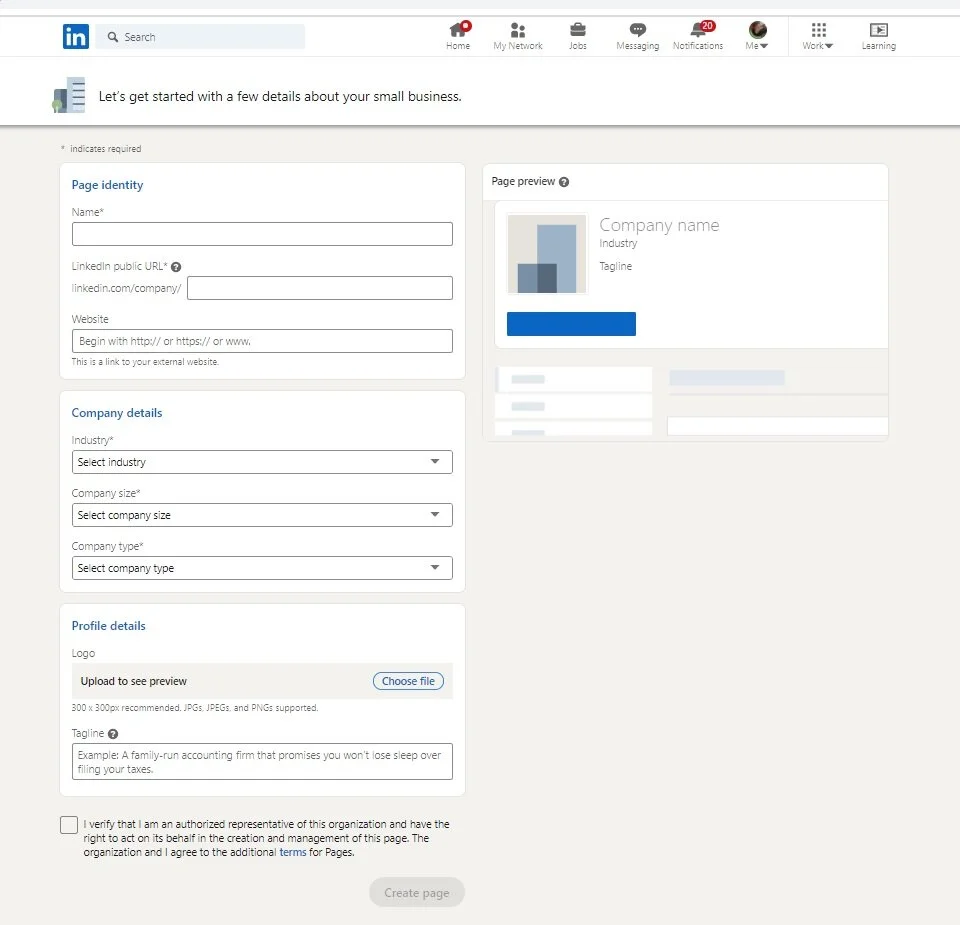Click the Tagline text area
Image resolution: width=960 pixels, height=925 pixels.
262,762
